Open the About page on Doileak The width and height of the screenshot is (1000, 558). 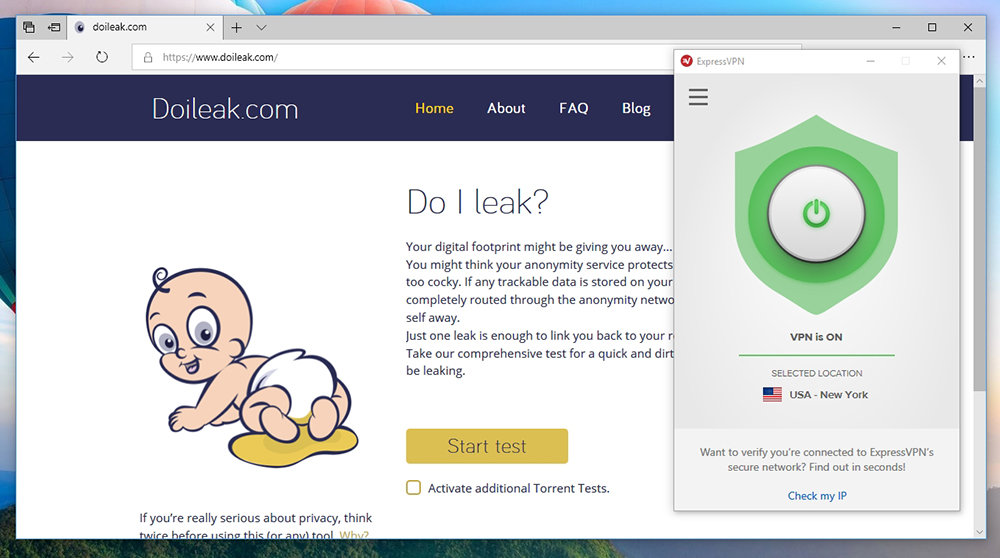506,108
